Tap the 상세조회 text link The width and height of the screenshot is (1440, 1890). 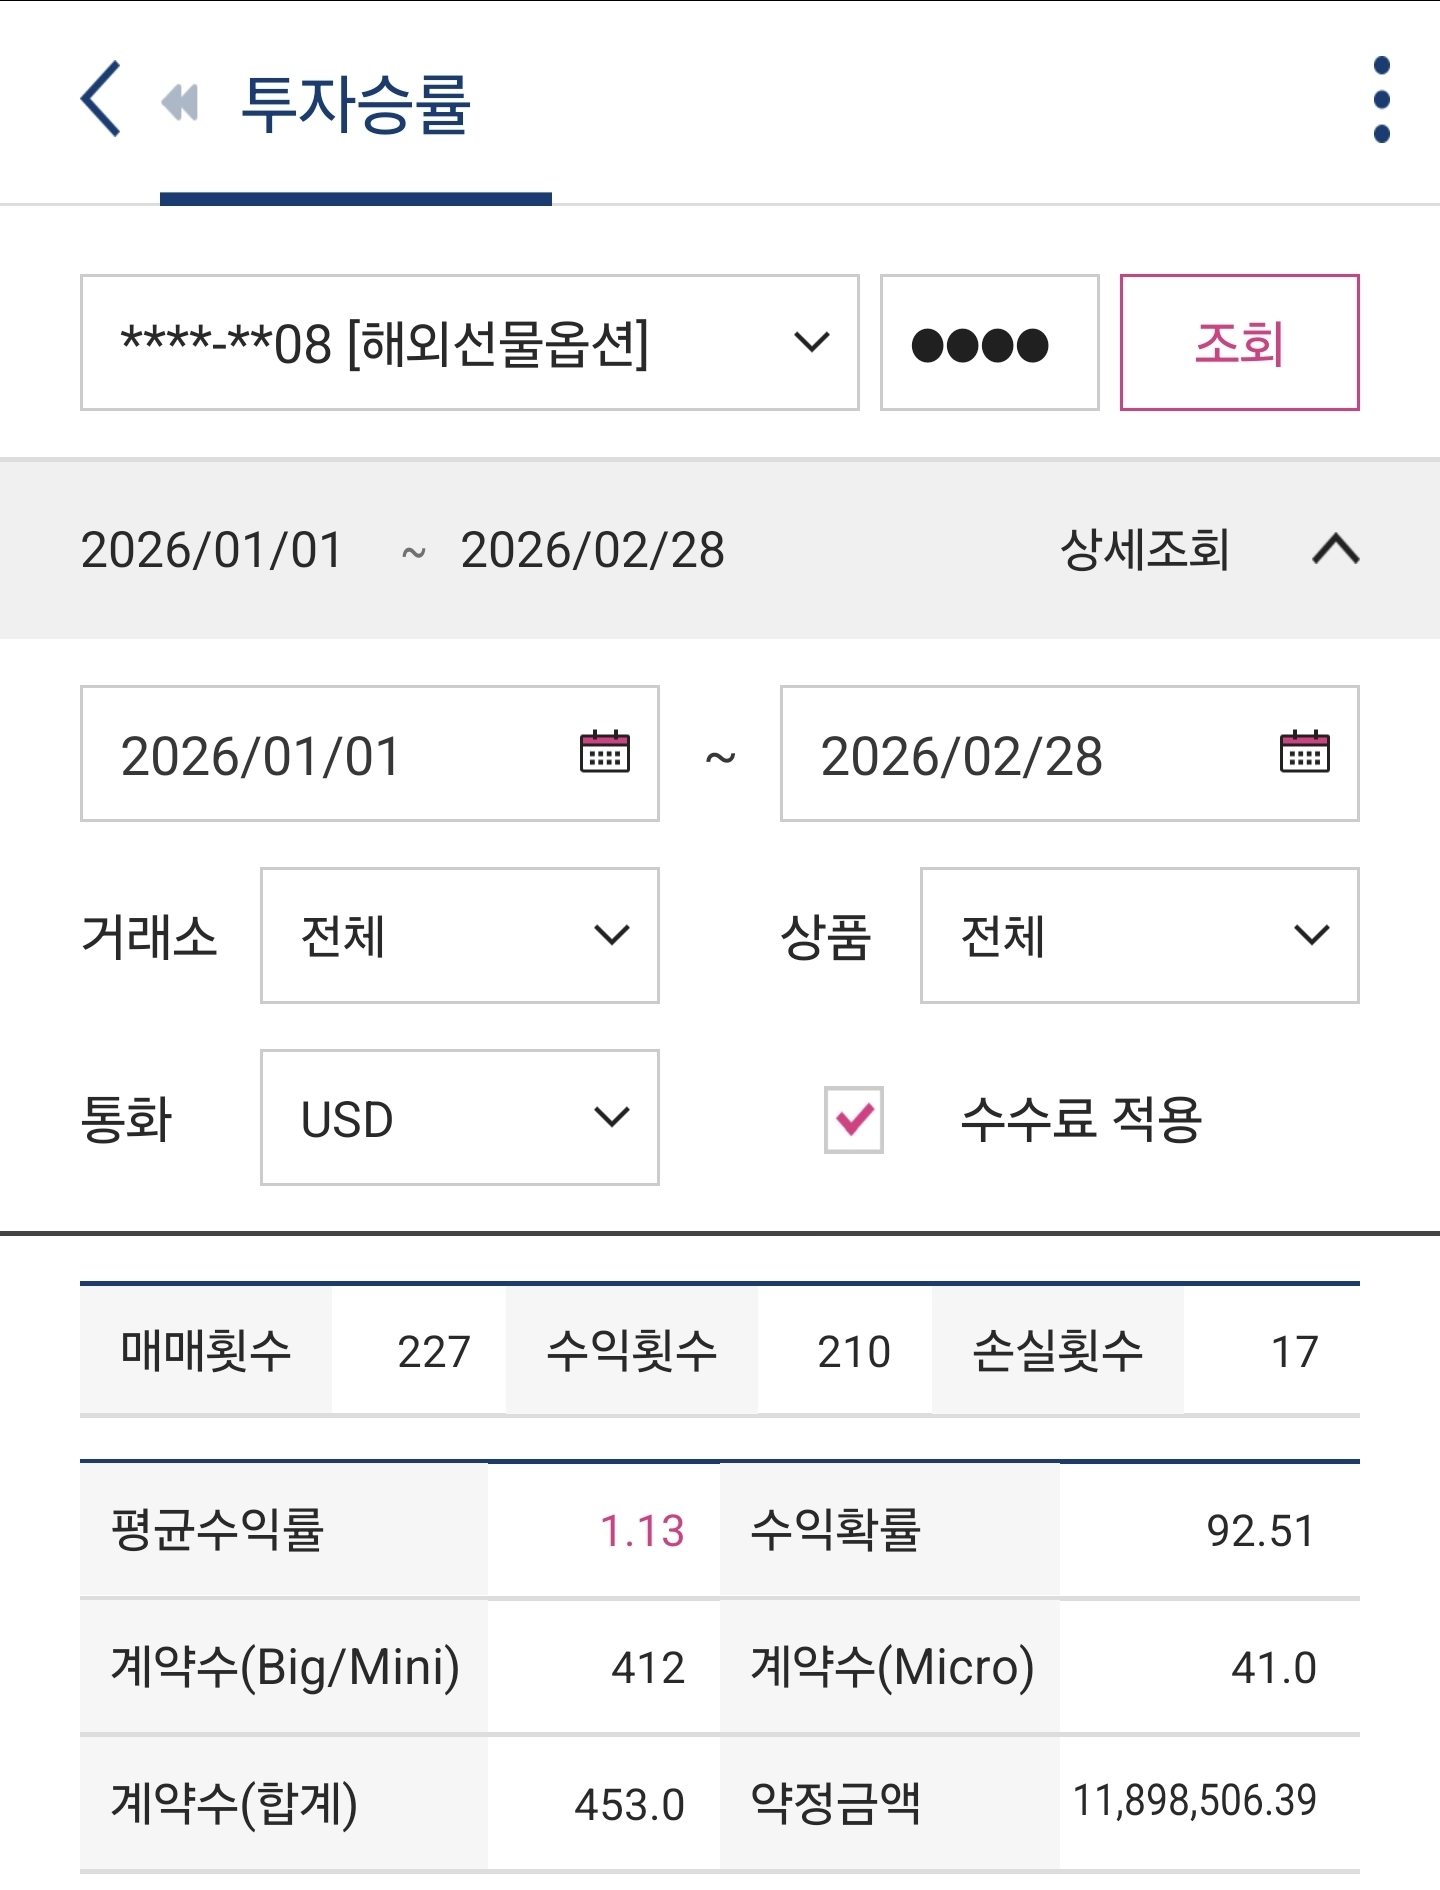[1145, 549]
